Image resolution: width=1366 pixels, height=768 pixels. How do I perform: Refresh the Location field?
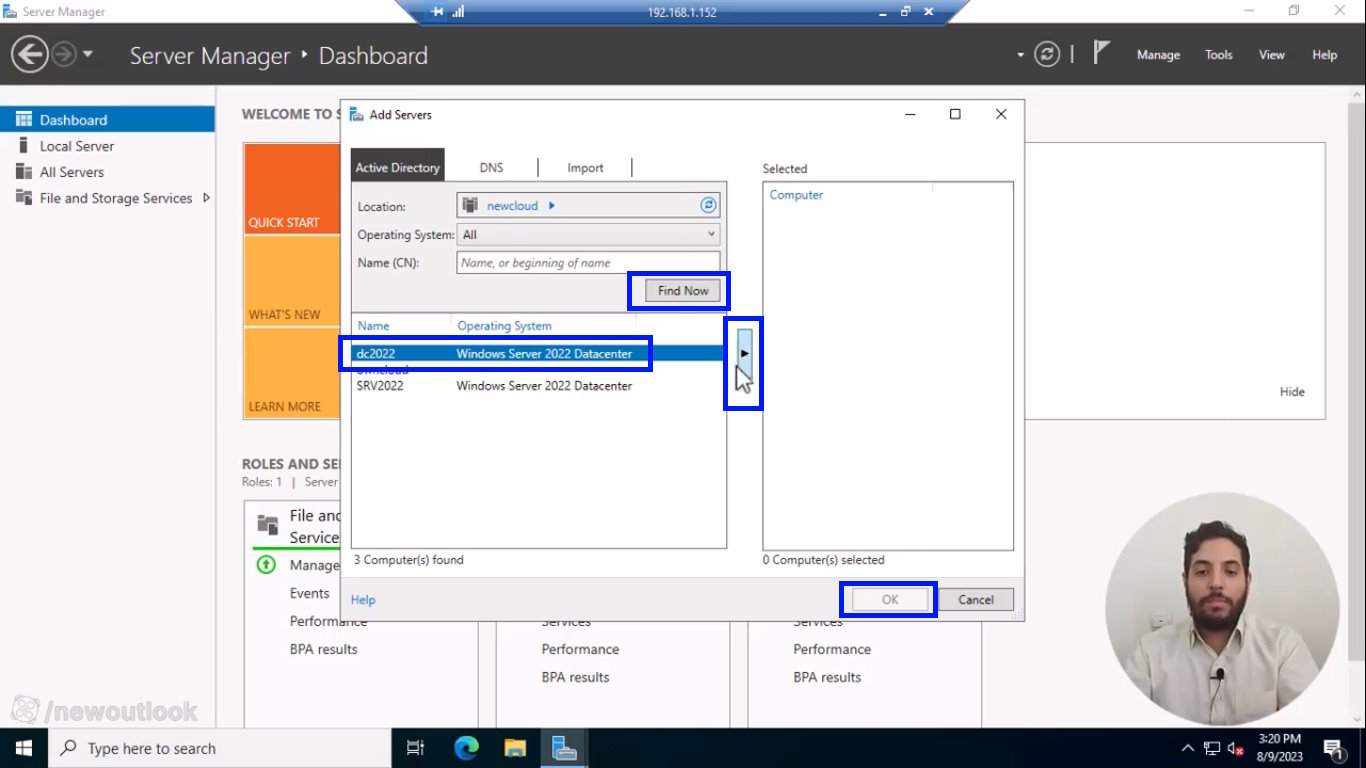click(708, 205)
